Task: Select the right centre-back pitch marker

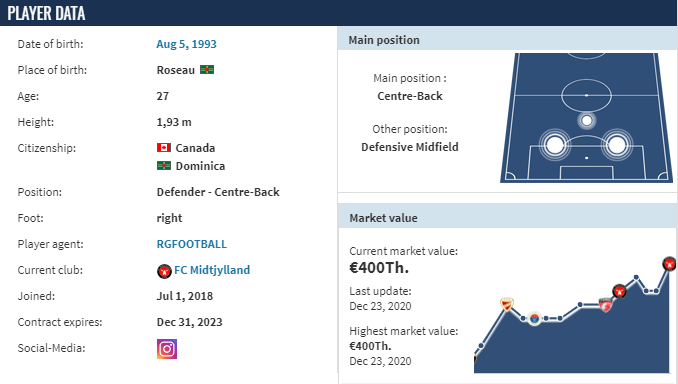Action: (x=617, y=145)
